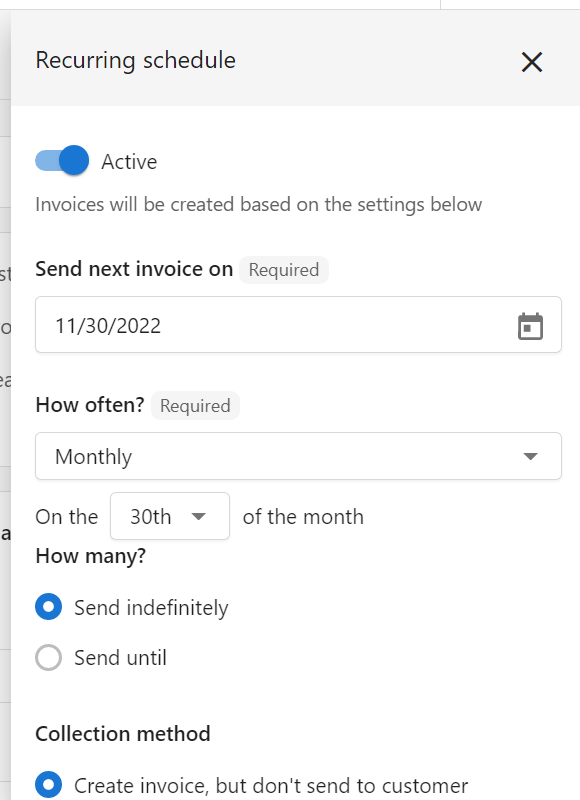Choose Create invoice, but don't send option
580x800 pixels.
(48, 785)
